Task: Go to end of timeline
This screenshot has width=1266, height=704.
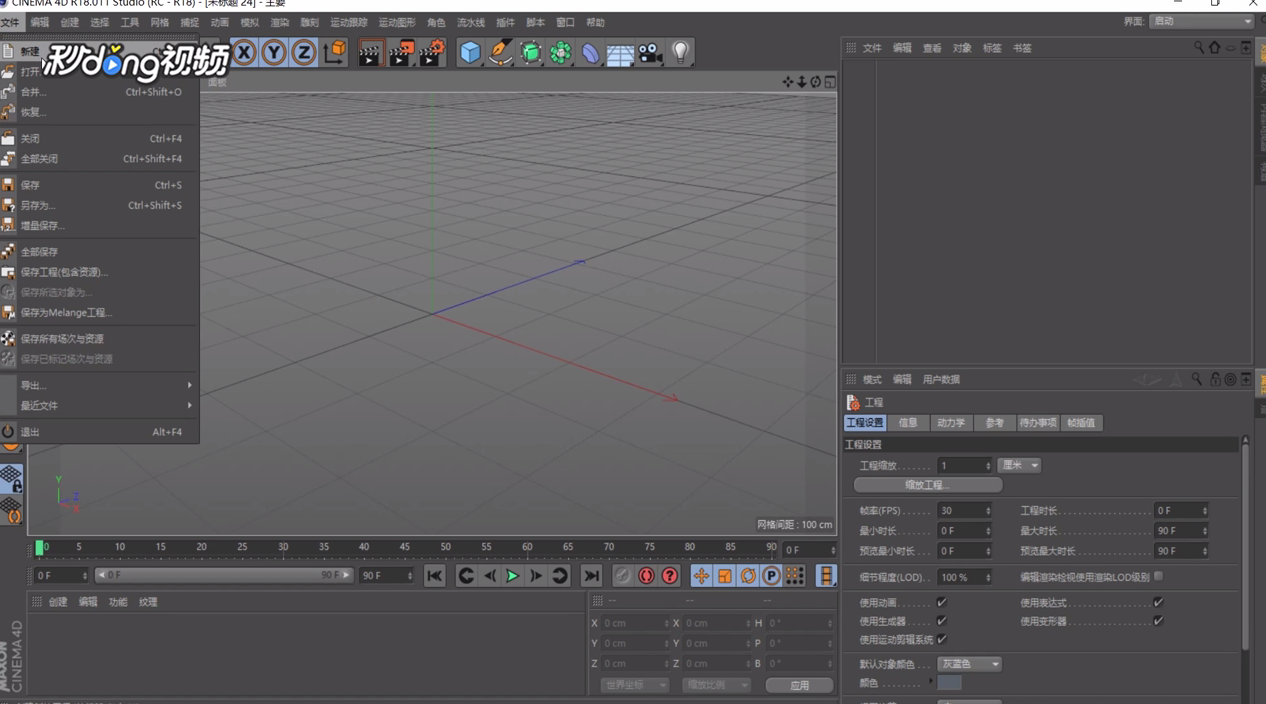Action: [x=591, y=576]
